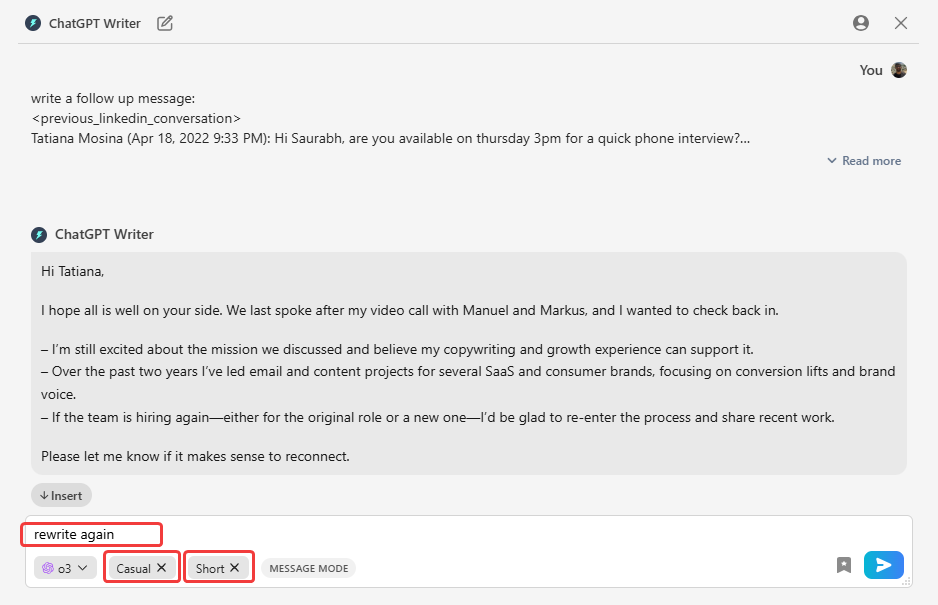The image size is (938, 605).
Task: Close the ChatGPT Writer panel
Action: (x=901, y=23)
